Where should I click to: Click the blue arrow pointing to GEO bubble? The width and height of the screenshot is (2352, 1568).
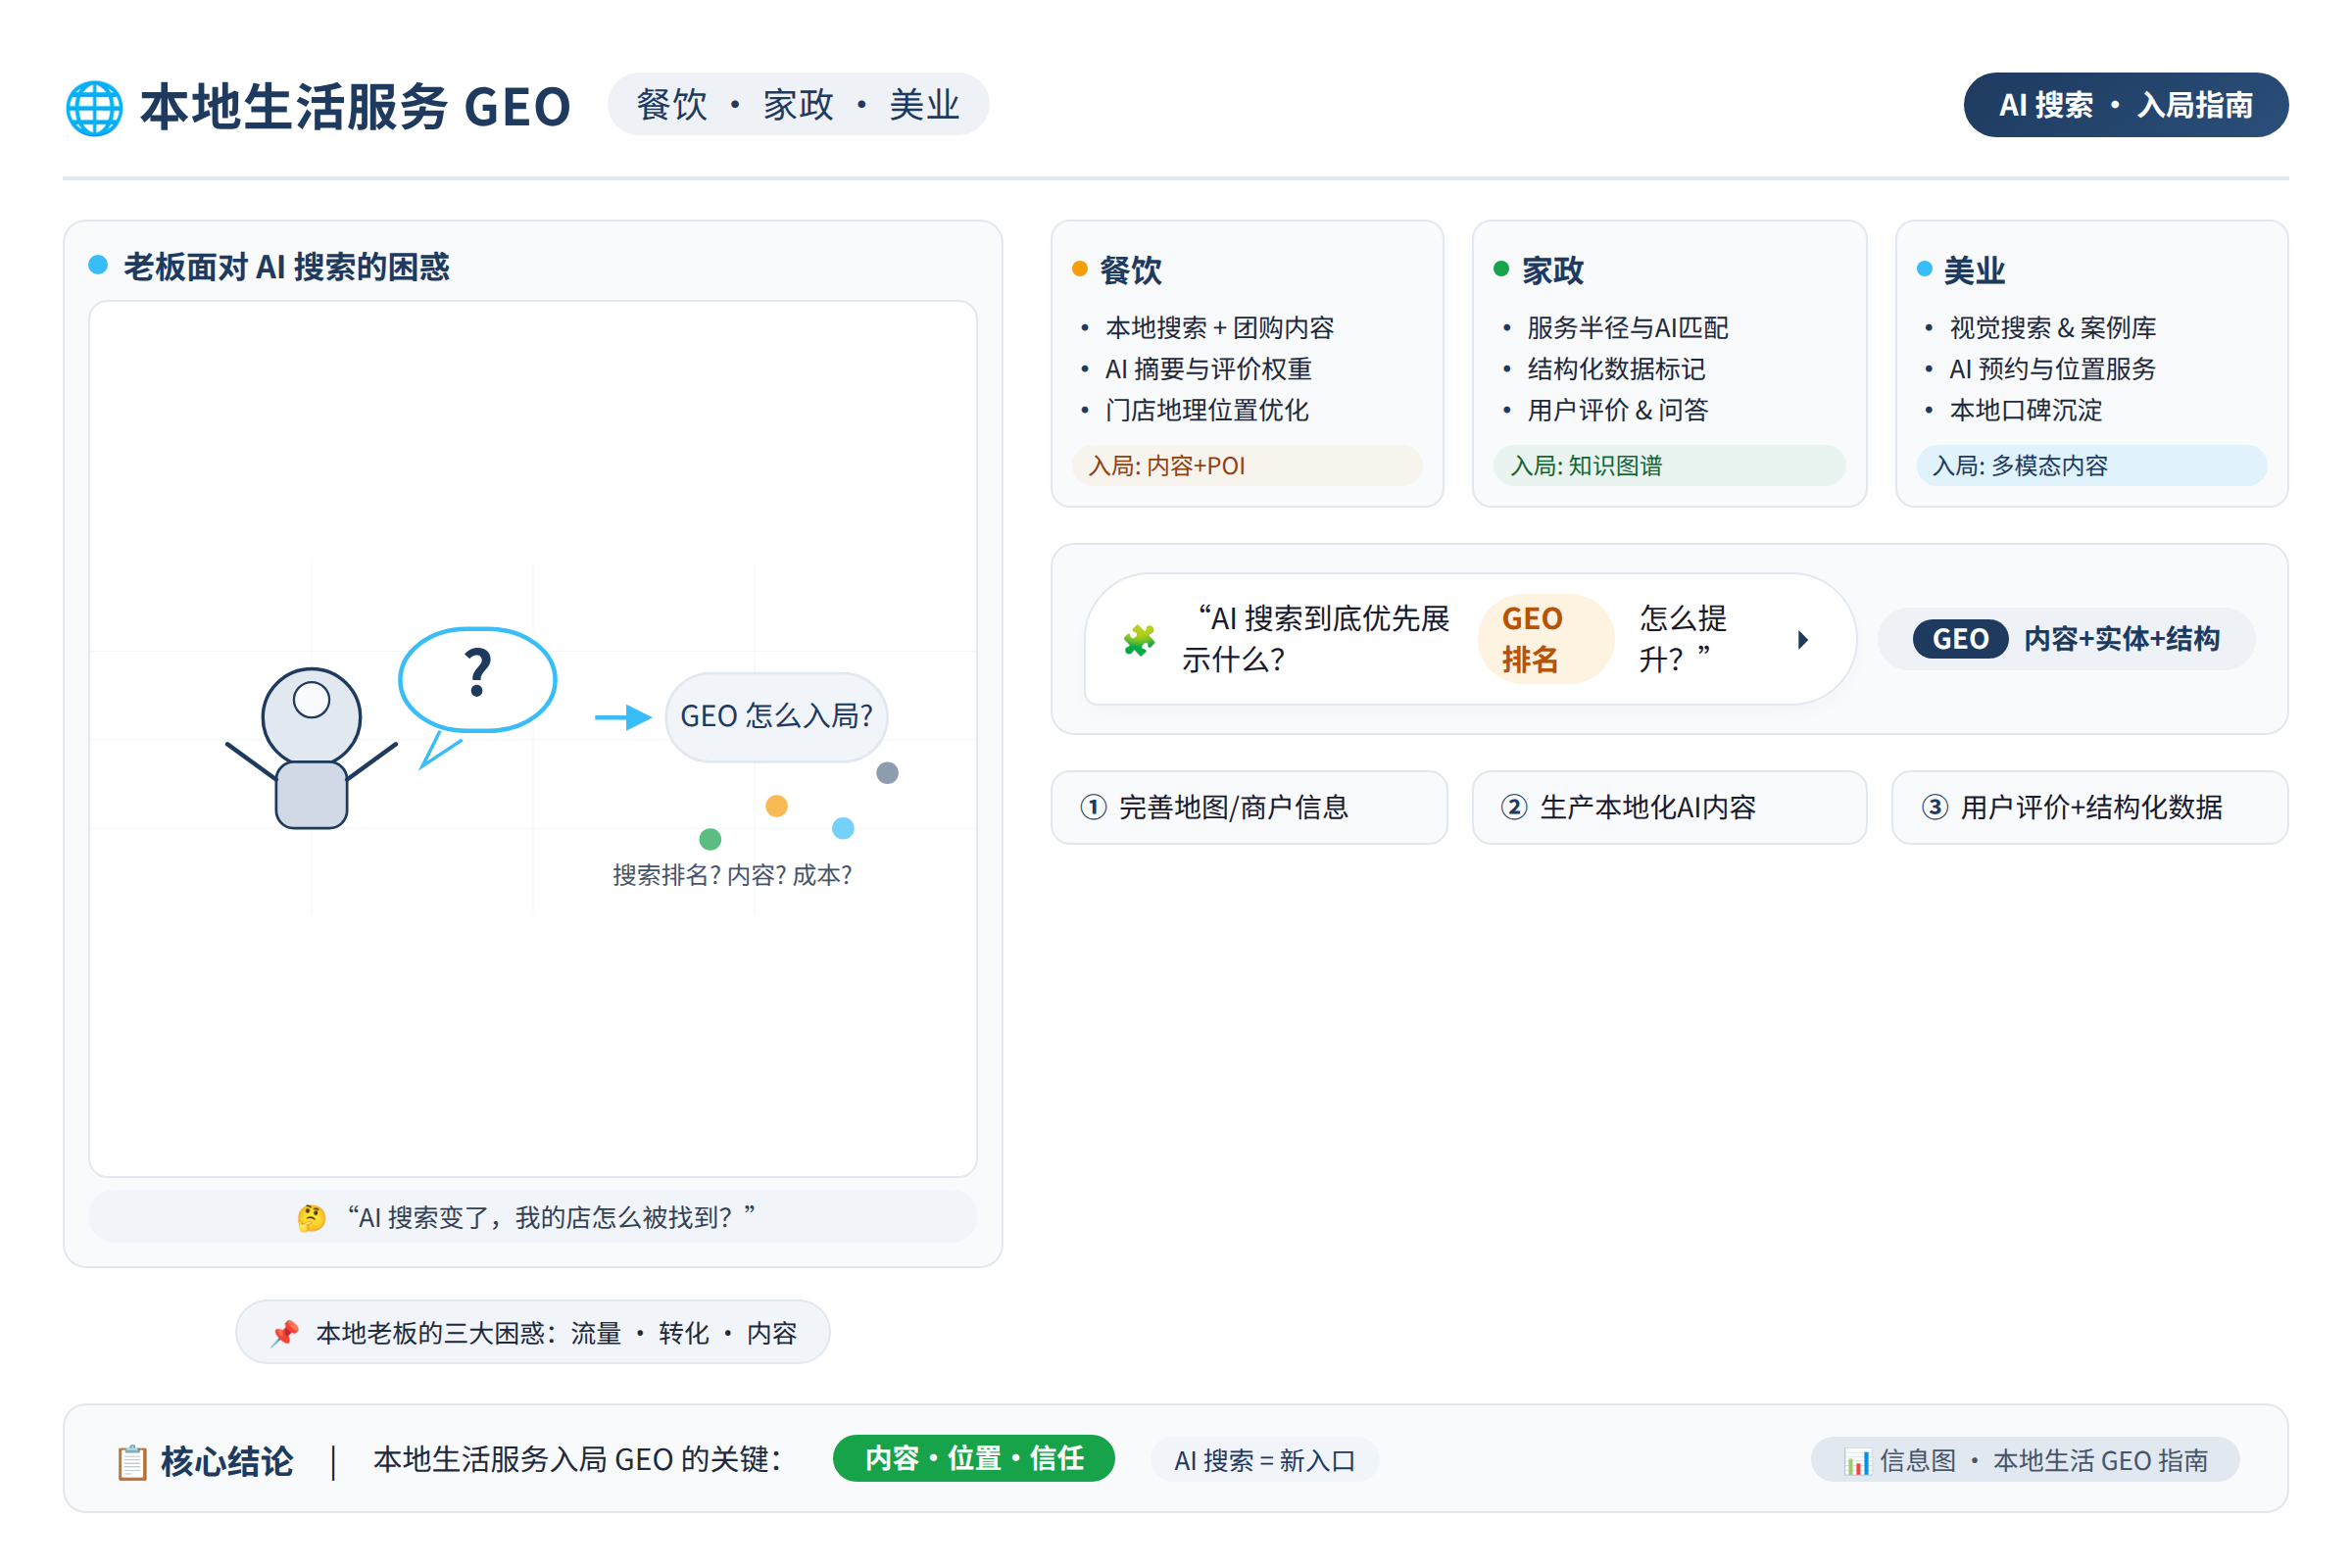click(x=623, y=717)
